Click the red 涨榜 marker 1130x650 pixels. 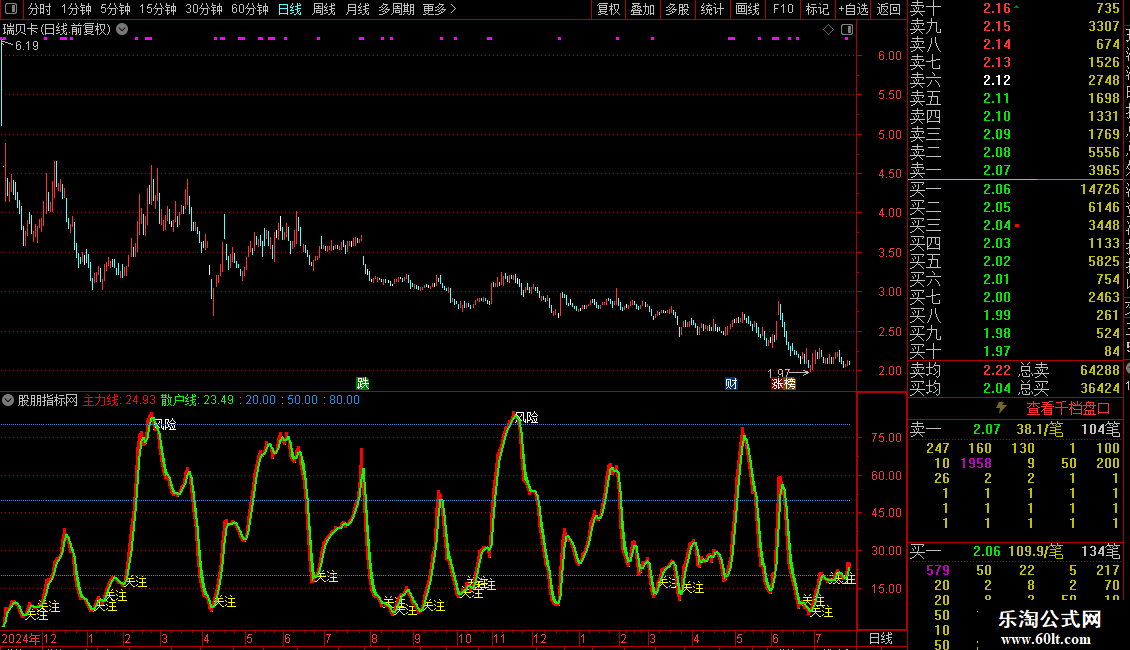(783, 383)
